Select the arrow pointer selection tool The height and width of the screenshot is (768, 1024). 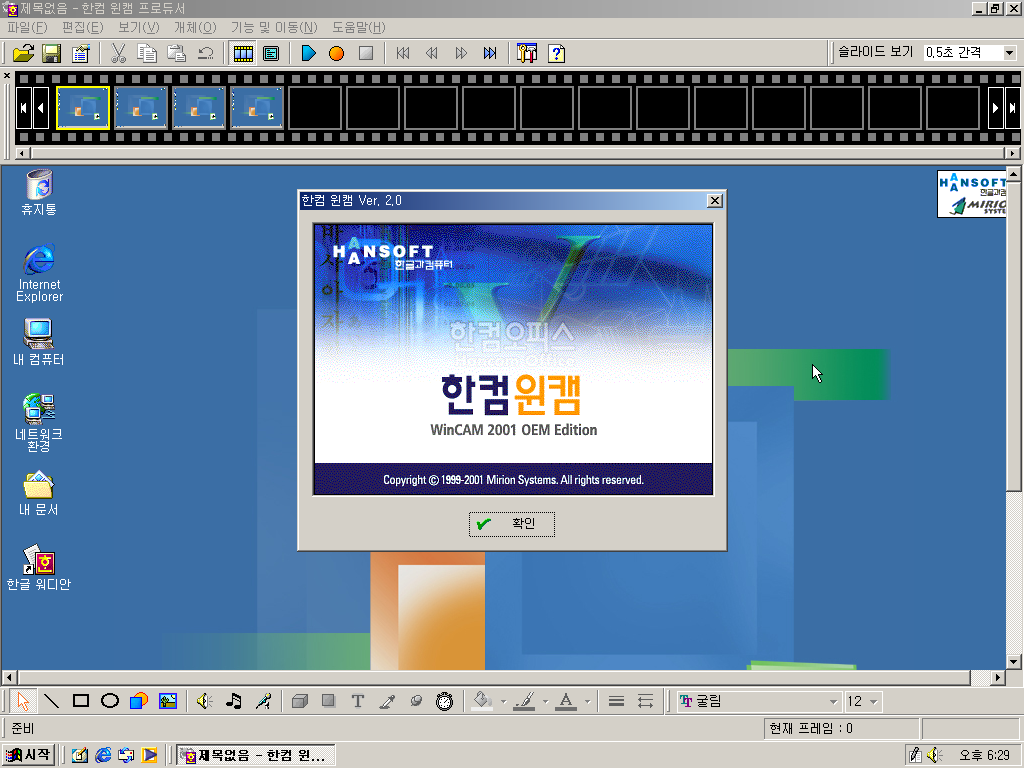click(x=23, y=701)
